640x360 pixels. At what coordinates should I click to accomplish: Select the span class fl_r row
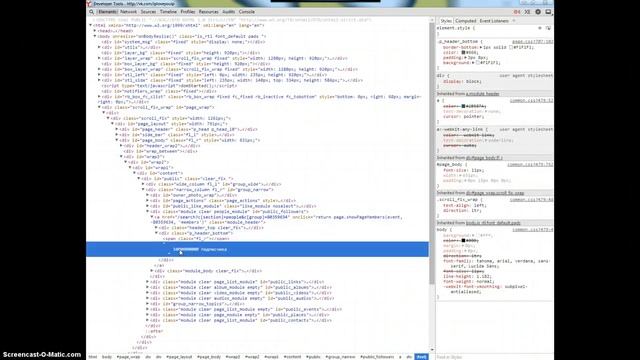(x=196, y=238)
